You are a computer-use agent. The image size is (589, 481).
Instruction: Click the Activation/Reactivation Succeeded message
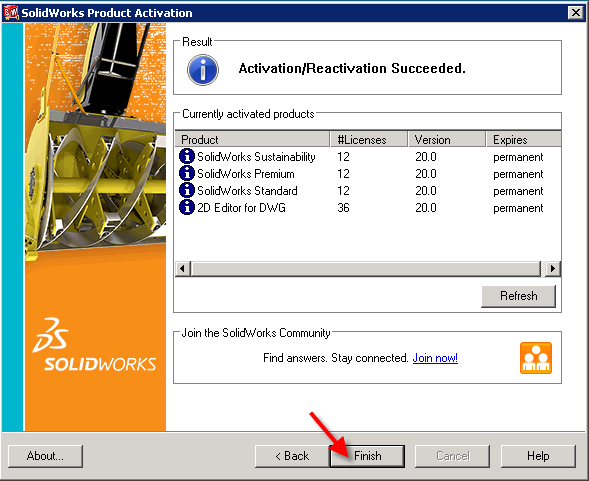click(x=352, y=68)
